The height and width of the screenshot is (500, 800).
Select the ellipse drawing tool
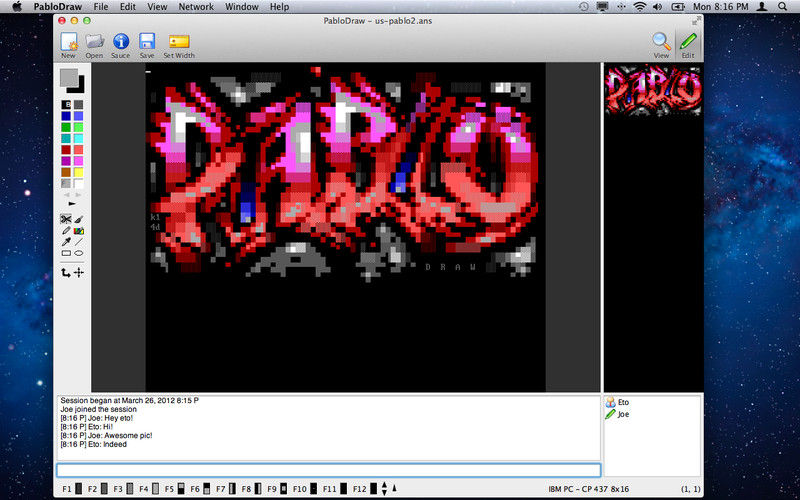78,254
